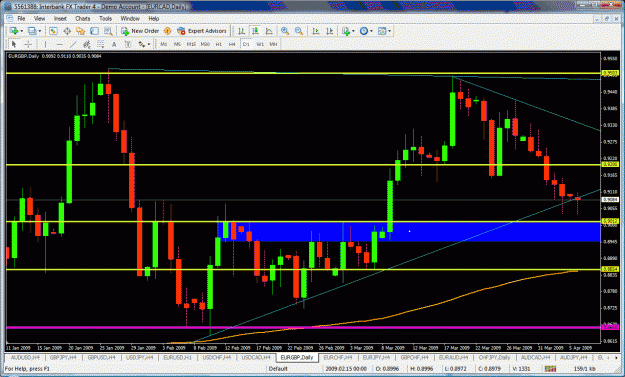Open the Indicators list icon
This screenshot has height=377, width=625.
[346, 31]
